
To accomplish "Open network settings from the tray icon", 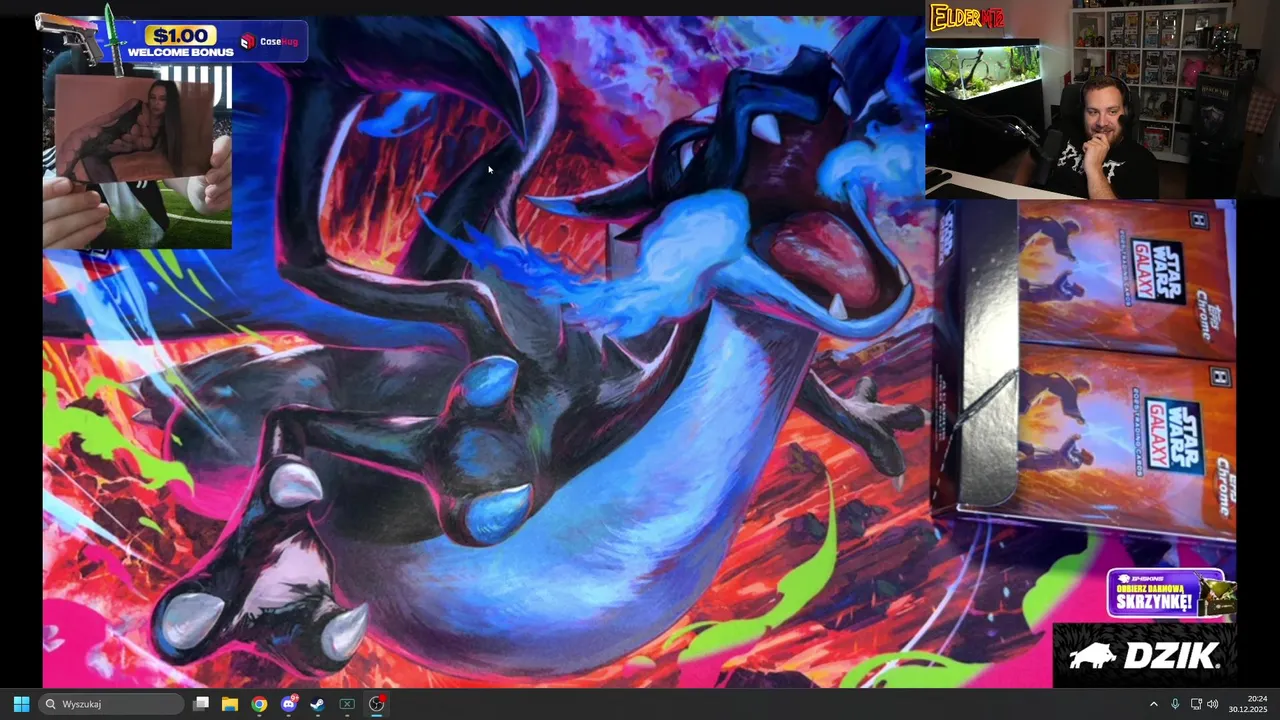I will click(x=1196, y=704).
